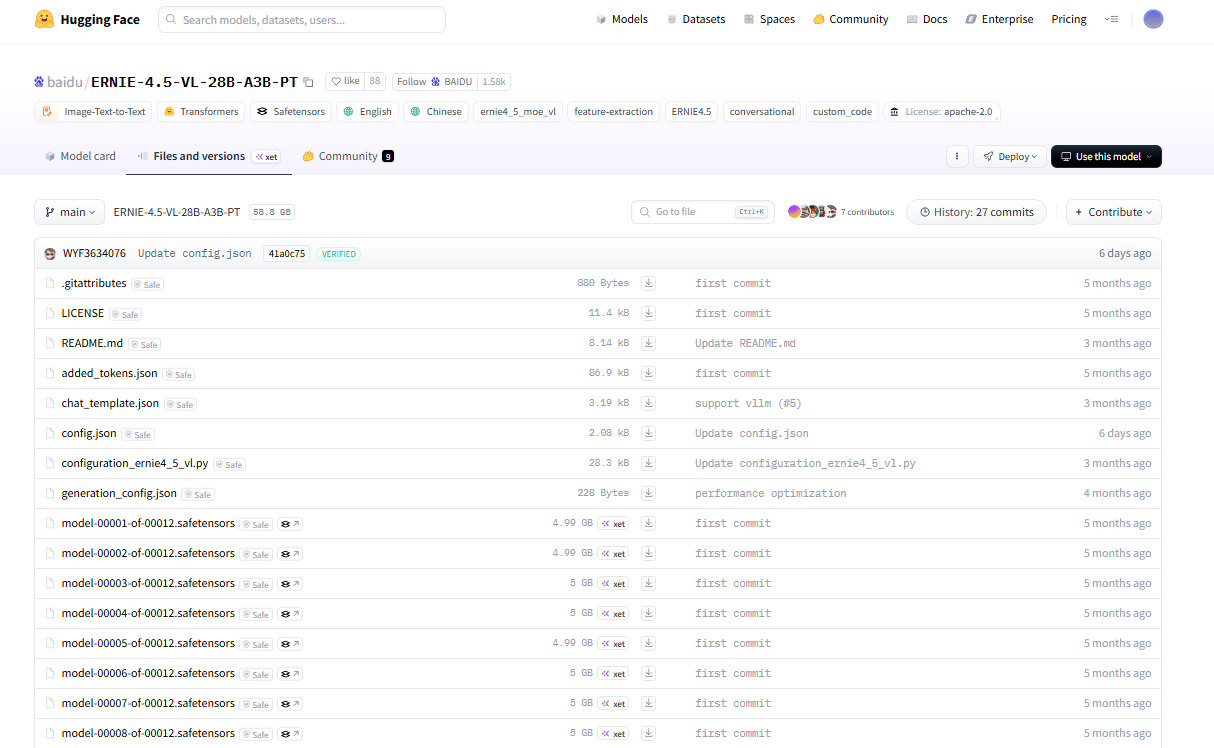Copy model name with the copy icon
The height and width of the screenshot is (748, 1214).
[x=308, y=82]
